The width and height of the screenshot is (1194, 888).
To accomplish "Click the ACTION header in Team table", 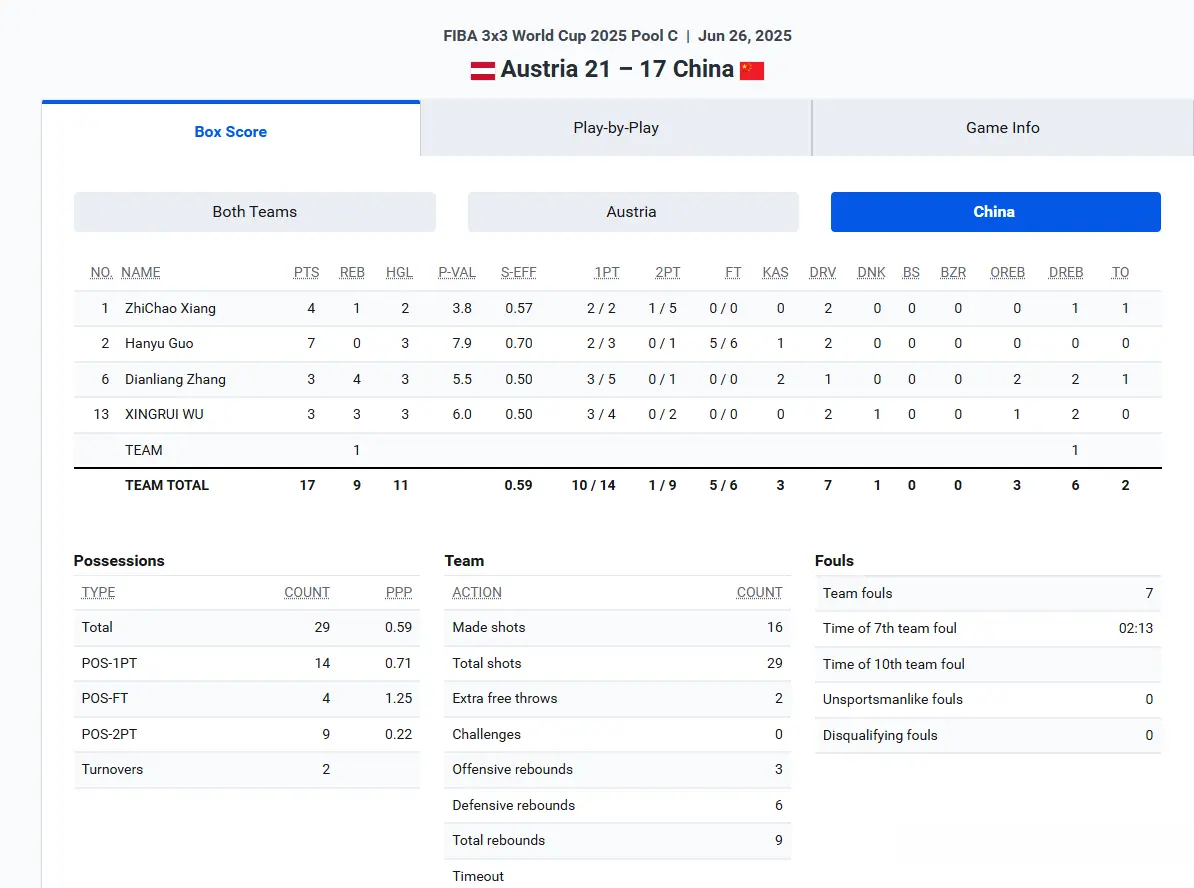I will [477, 593].
